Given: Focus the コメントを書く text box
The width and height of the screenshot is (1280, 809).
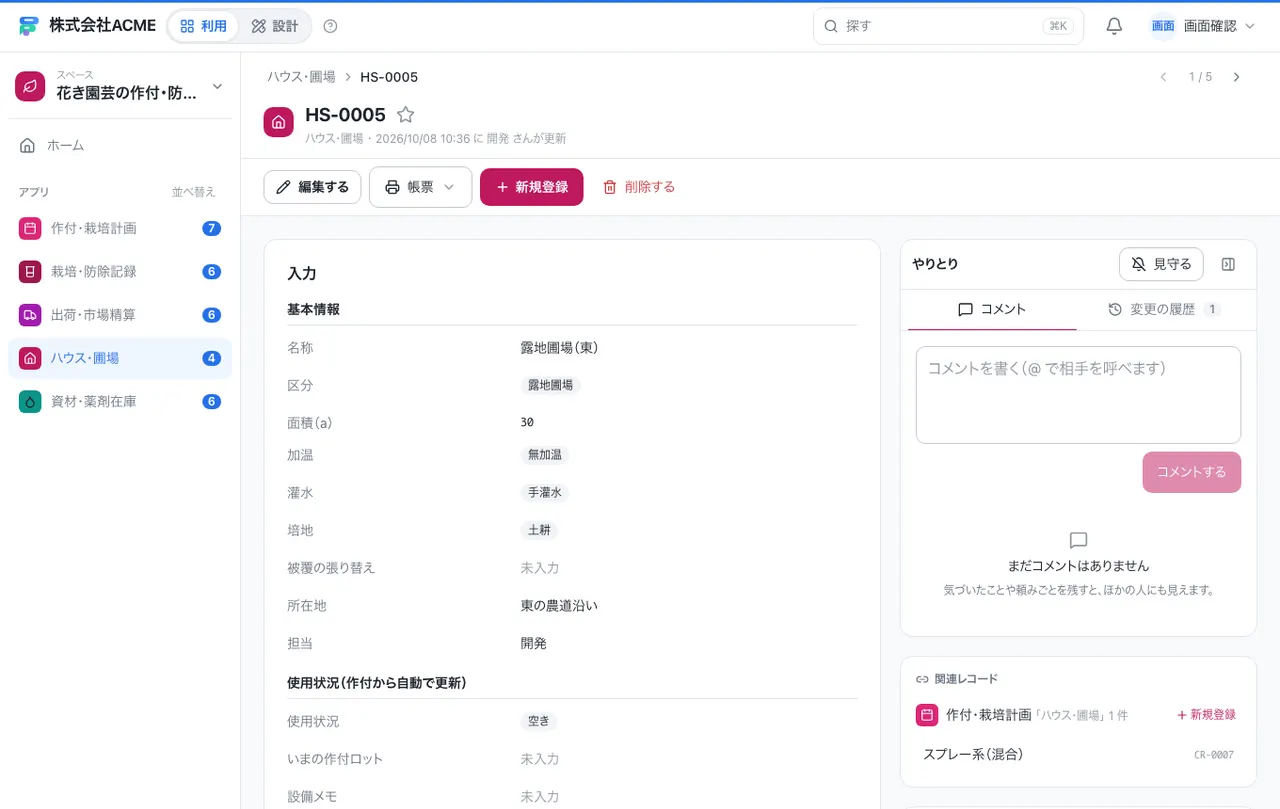Looking at the screenshot, I should [1078, 395].
